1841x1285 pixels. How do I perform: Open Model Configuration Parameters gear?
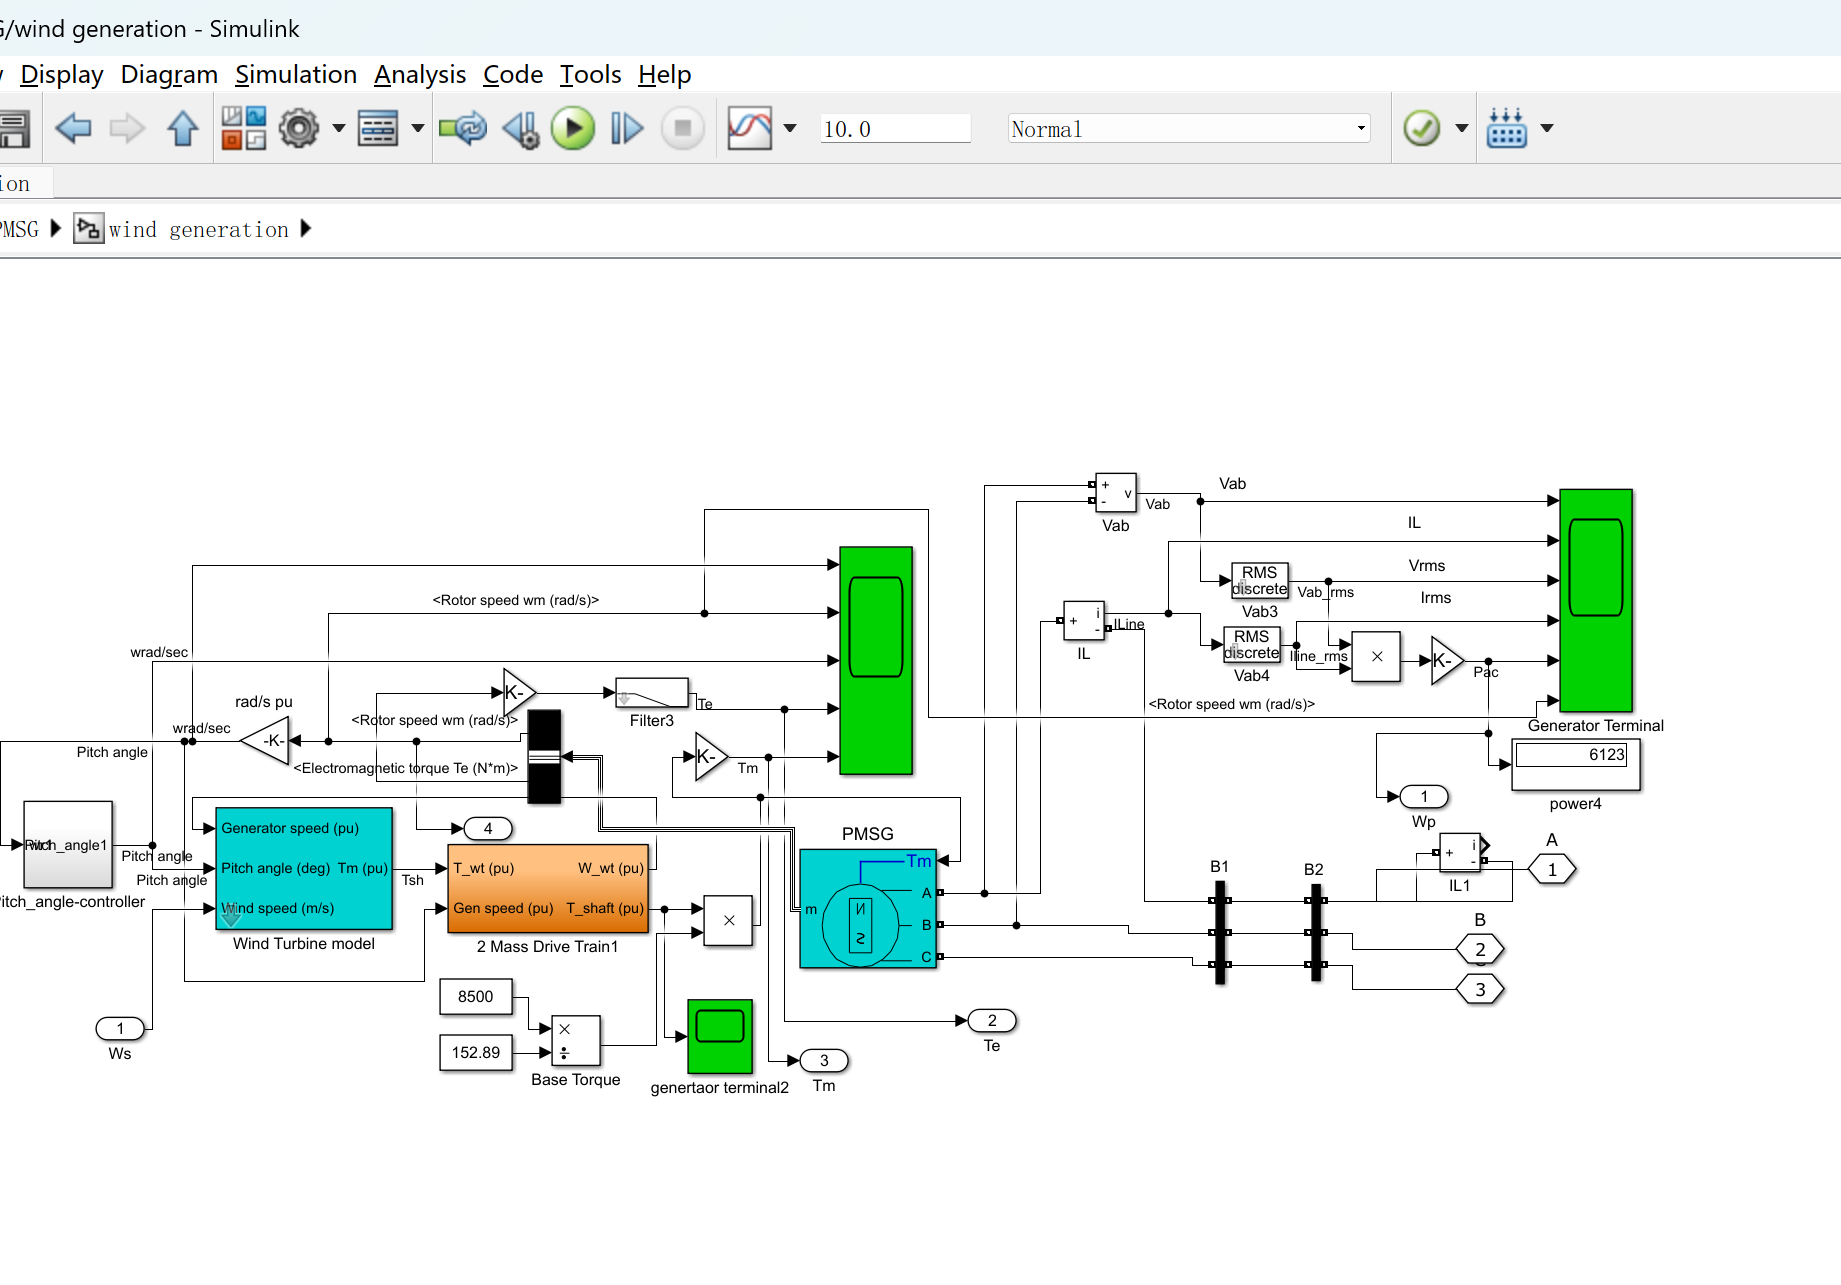coord(299,128)
